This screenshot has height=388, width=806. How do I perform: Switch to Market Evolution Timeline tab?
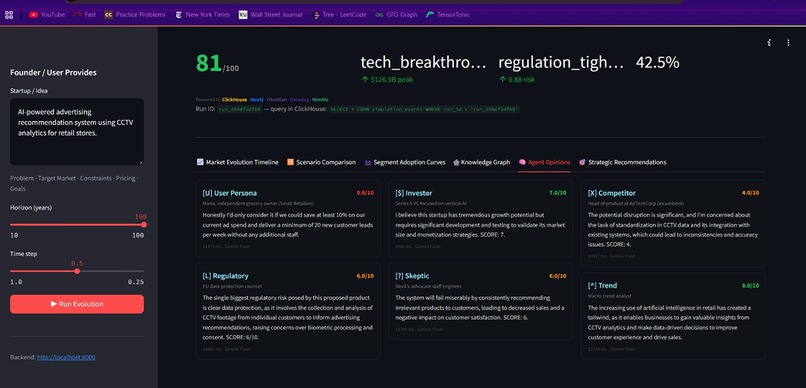pyautogui.click(x=237, y=162)
